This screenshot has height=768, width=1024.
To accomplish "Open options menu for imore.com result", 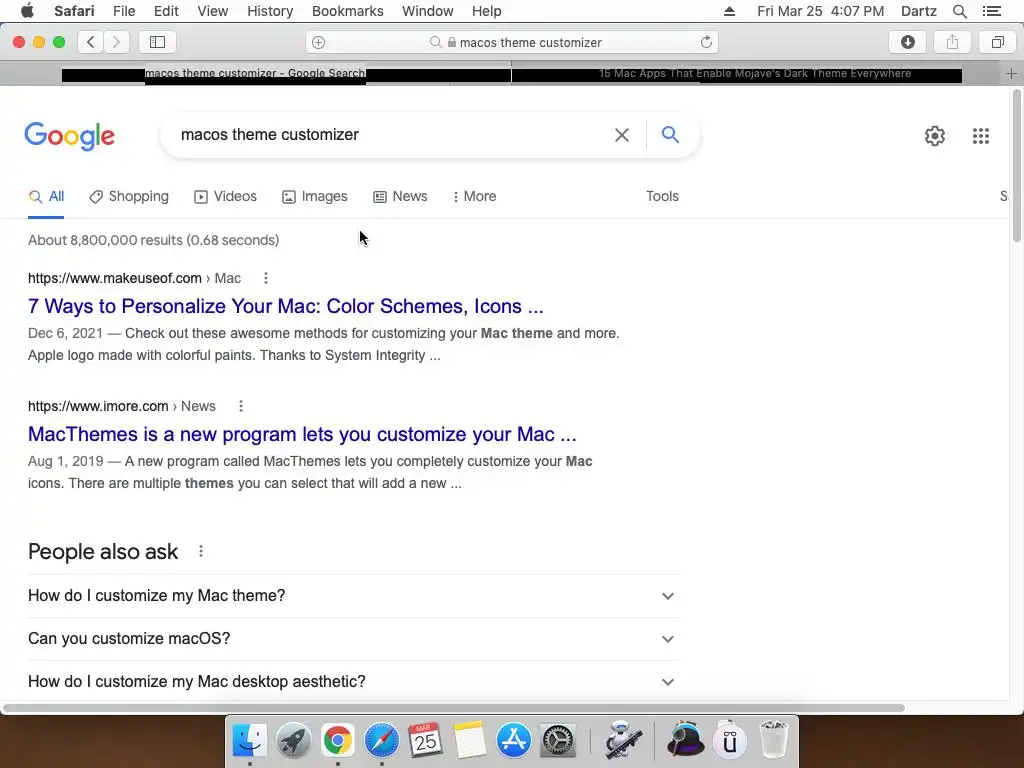I will [241, 406].
